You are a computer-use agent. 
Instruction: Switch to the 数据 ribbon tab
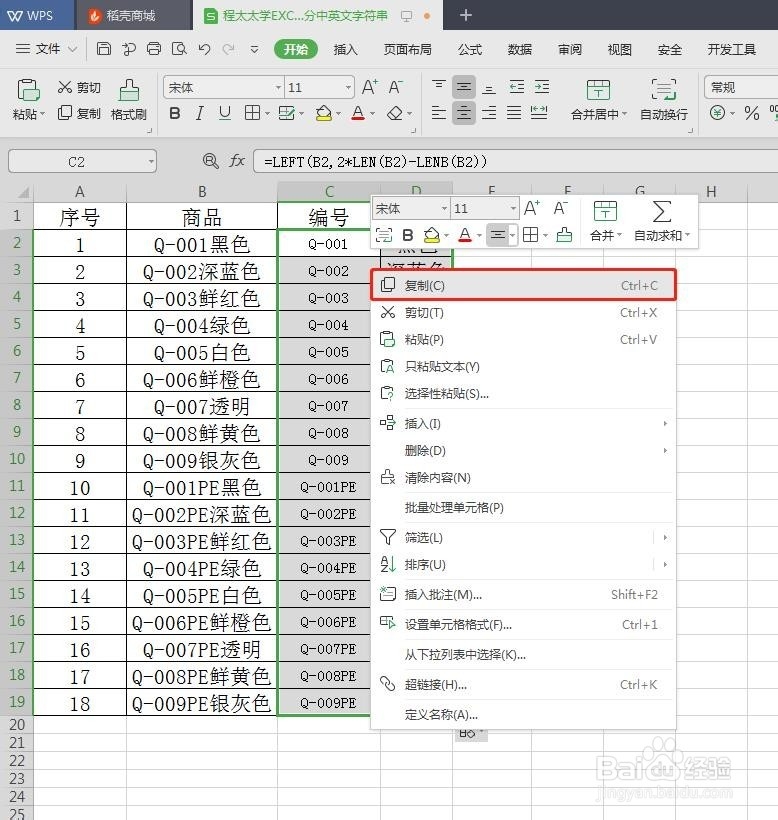520,50
